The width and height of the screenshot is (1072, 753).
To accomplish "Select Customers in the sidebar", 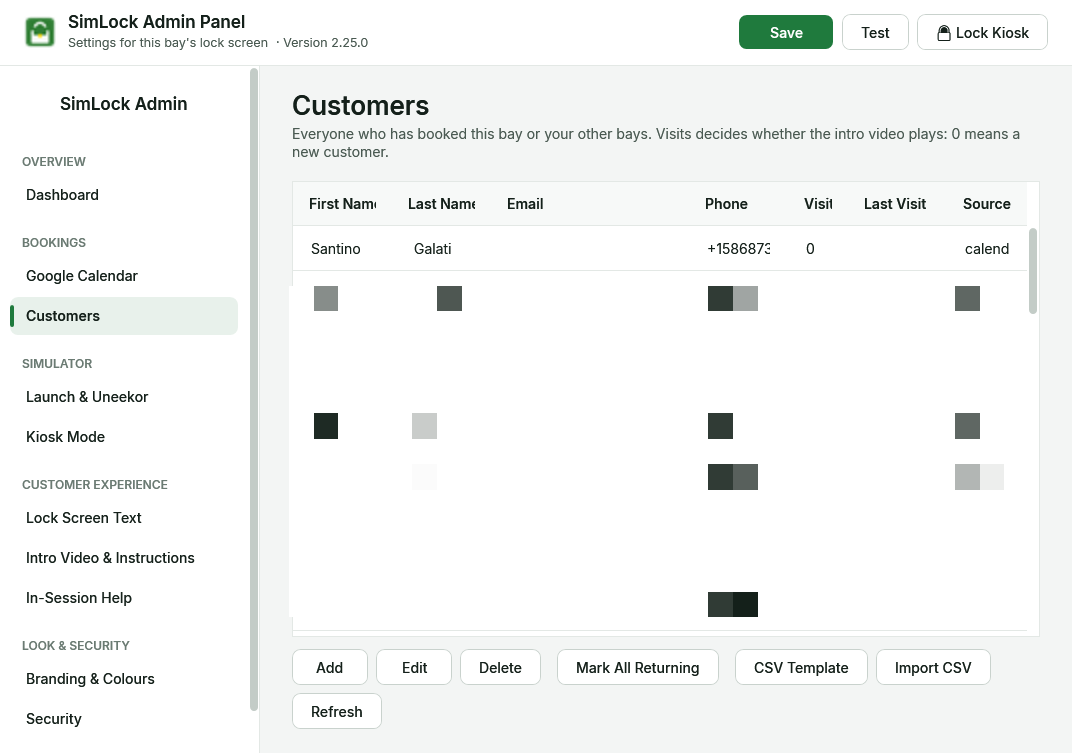I will [x=124, y=316].
